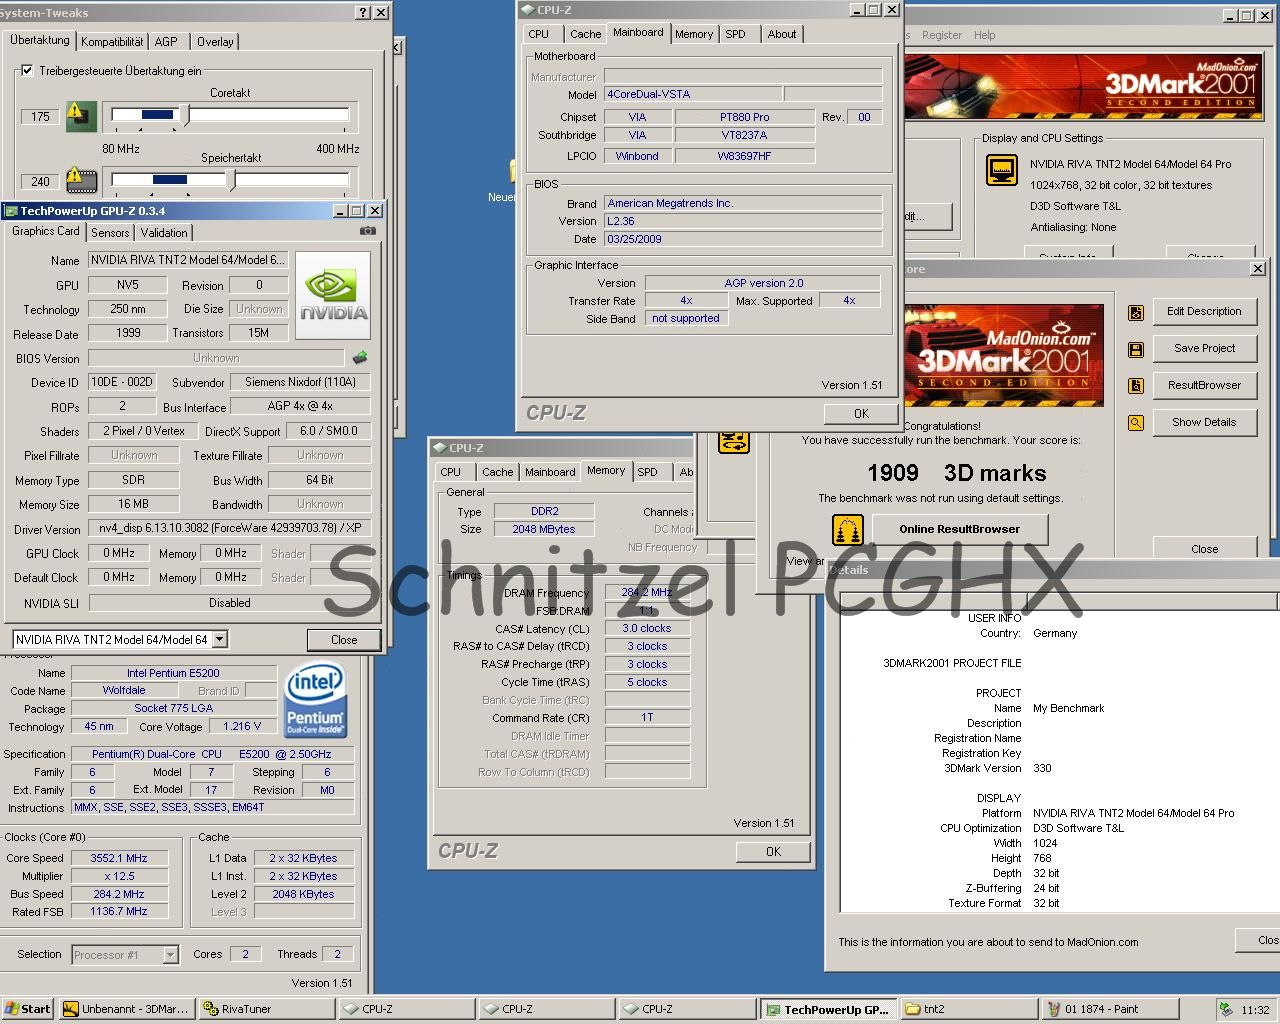This screenshot has height=1024, width=1280.
Task: Click icon beside Online ResultBrowser button
Action: click(x=848, y=529)
